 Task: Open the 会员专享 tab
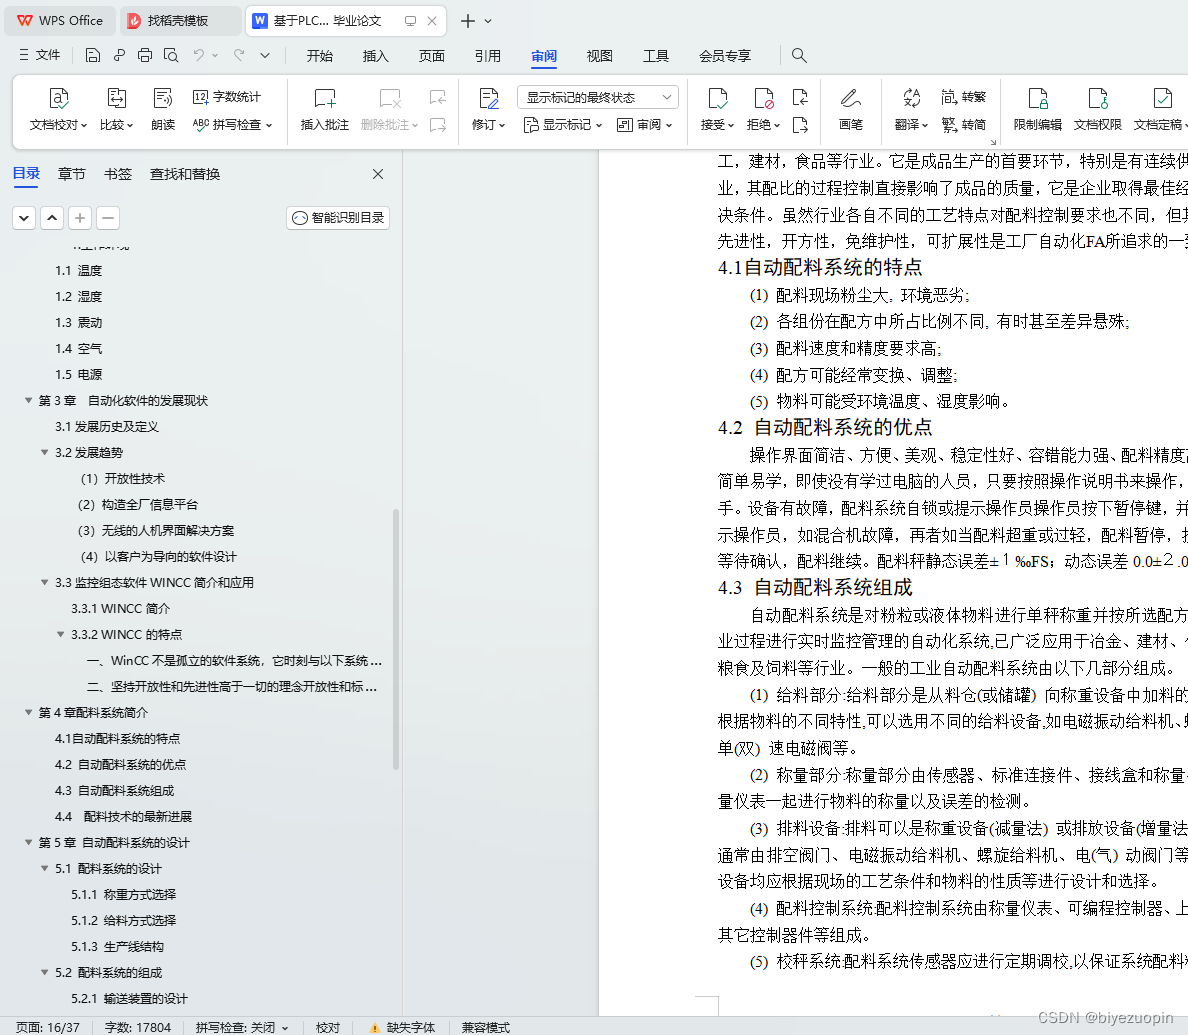[725, 56]
